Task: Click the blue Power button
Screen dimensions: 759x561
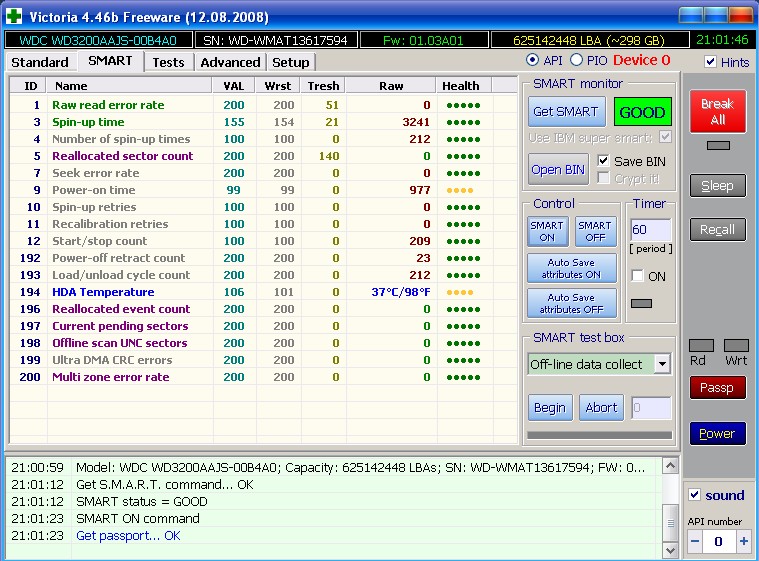Action: [x=716, y=433]
